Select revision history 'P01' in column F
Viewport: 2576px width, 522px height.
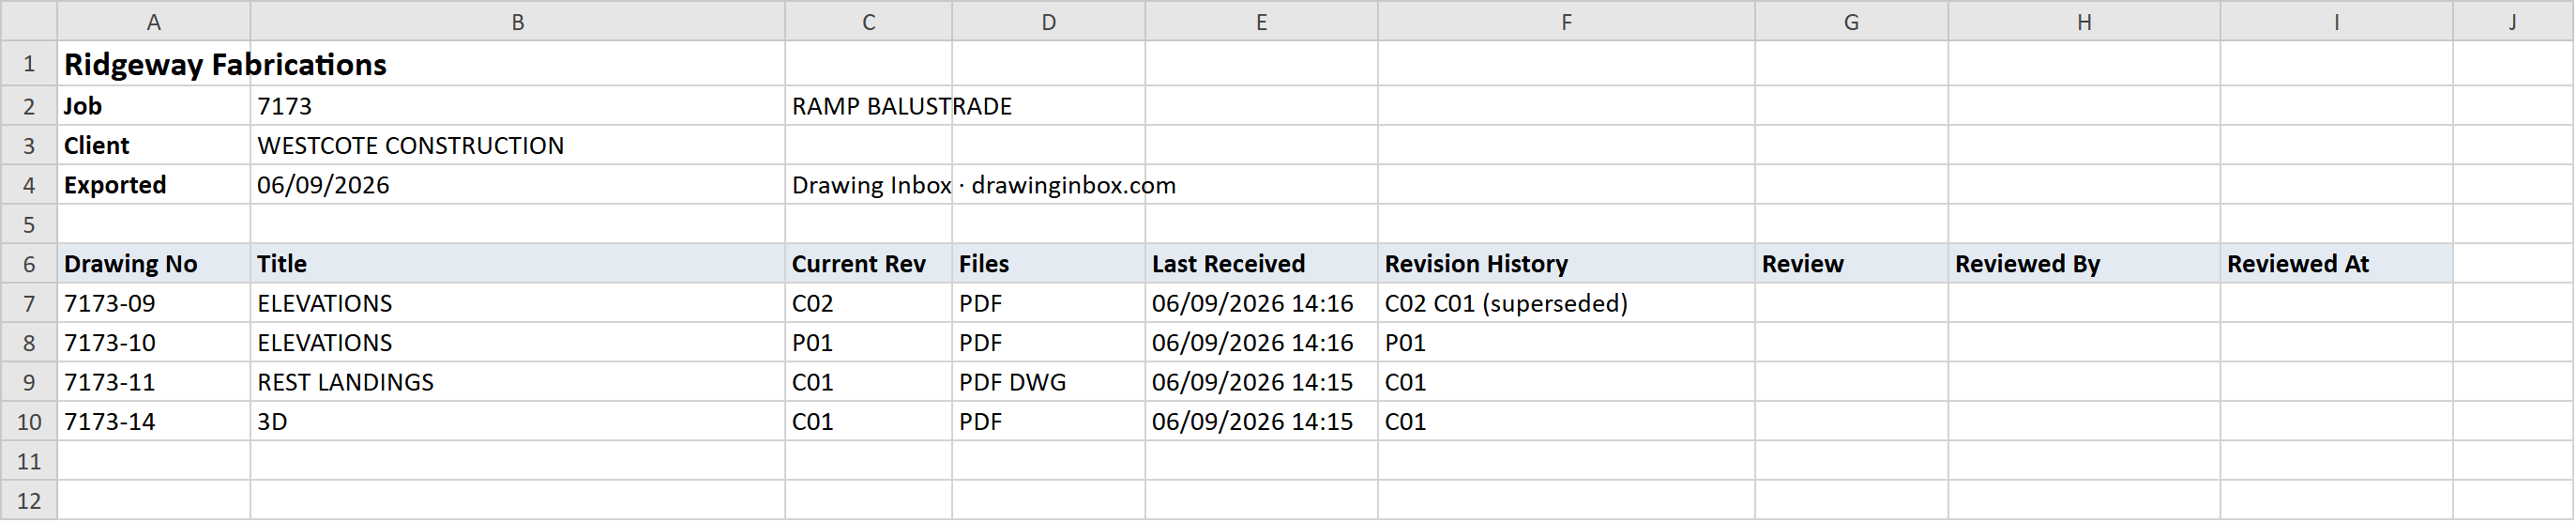tap(1567, 343)
